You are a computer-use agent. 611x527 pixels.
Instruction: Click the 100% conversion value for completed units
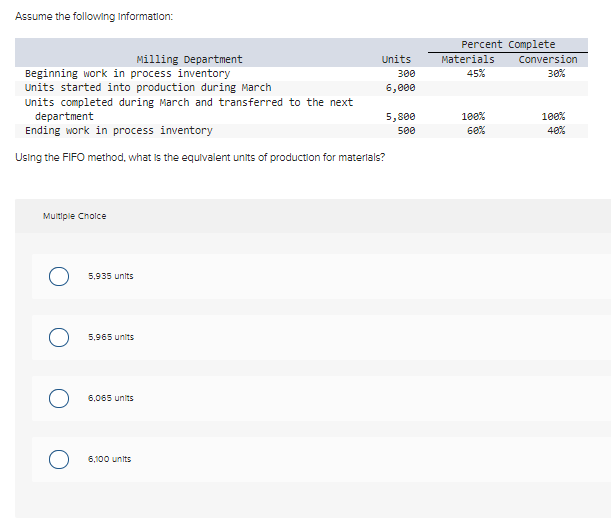[553, 116]
